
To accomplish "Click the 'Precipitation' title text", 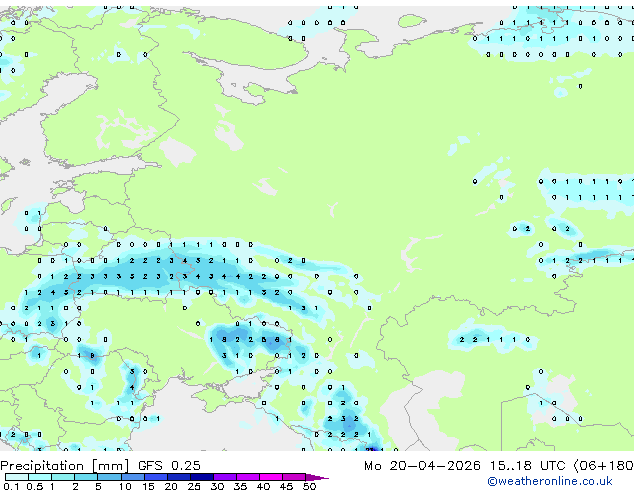I will [42, 466].
